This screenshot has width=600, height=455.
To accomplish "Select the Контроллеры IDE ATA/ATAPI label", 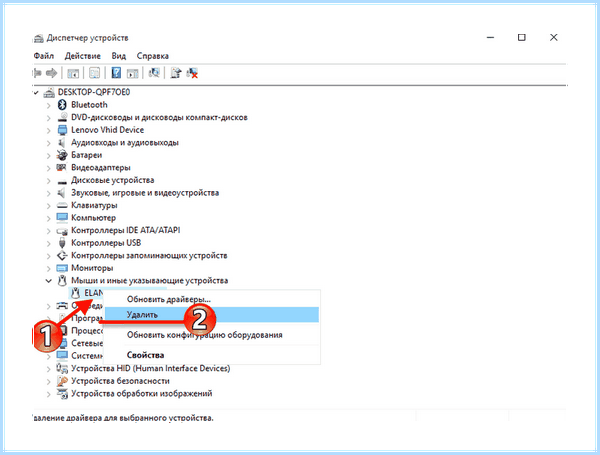I will point(126,230).
